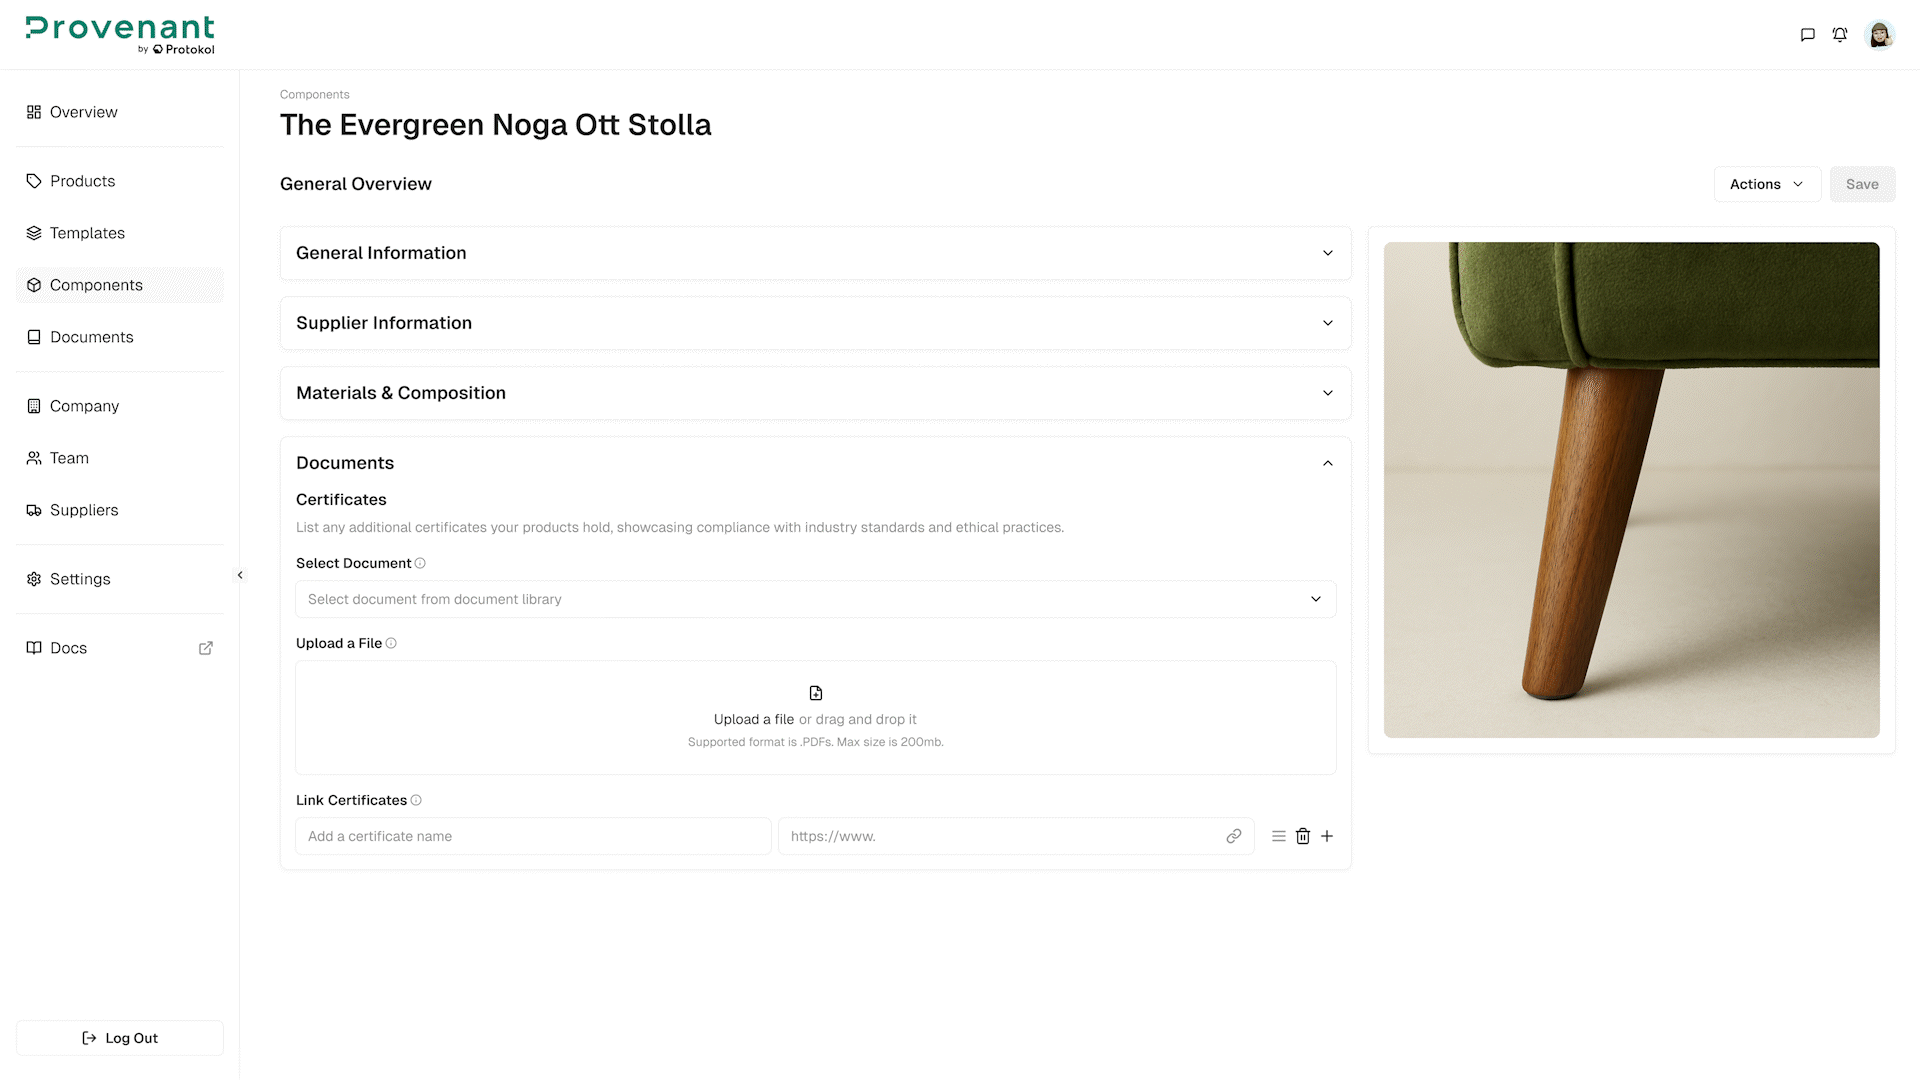This screenshot has height=1080, width=1920.
Task: Switch to the Templates sidebar item
Action: pyautogui.click(x=87, y=233)
